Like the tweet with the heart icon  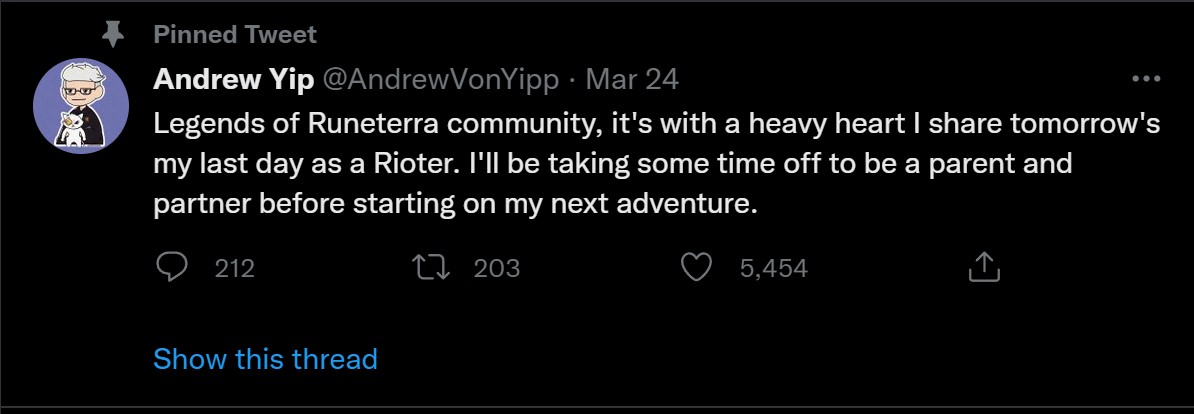point(696,267)
